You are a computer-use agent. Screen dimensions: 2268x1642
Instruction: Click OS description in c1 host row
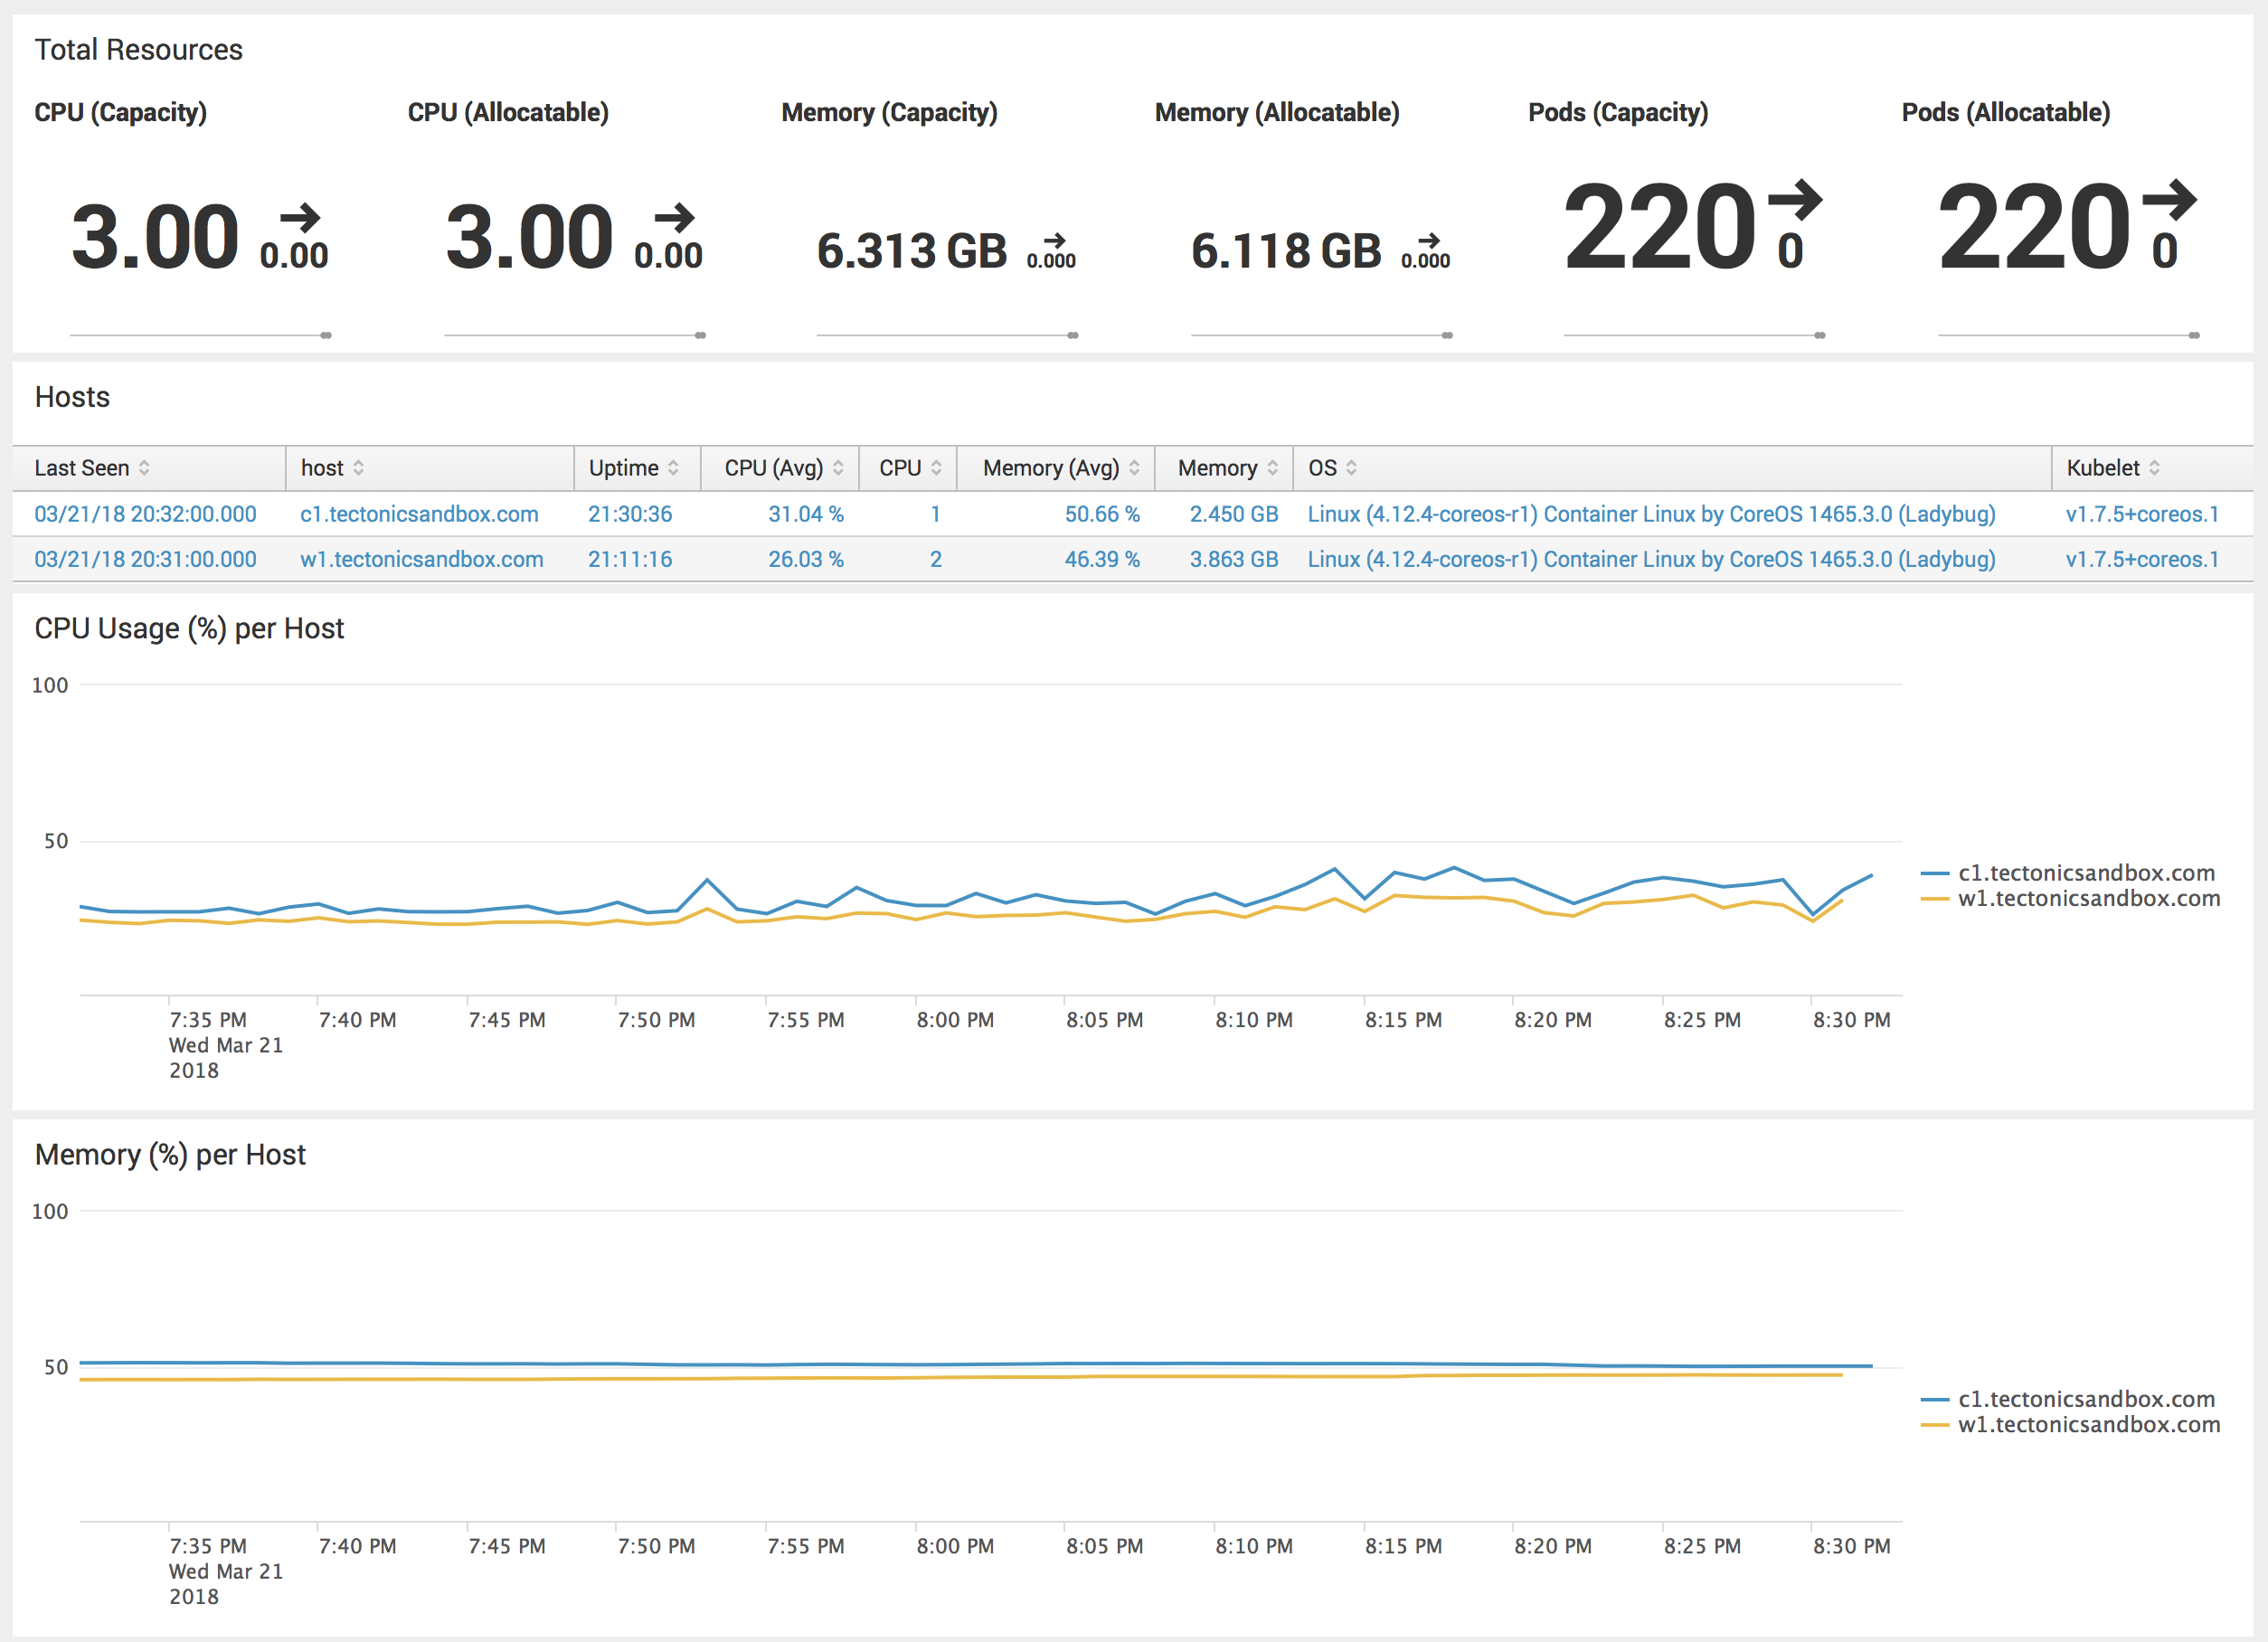(1651, 514)
